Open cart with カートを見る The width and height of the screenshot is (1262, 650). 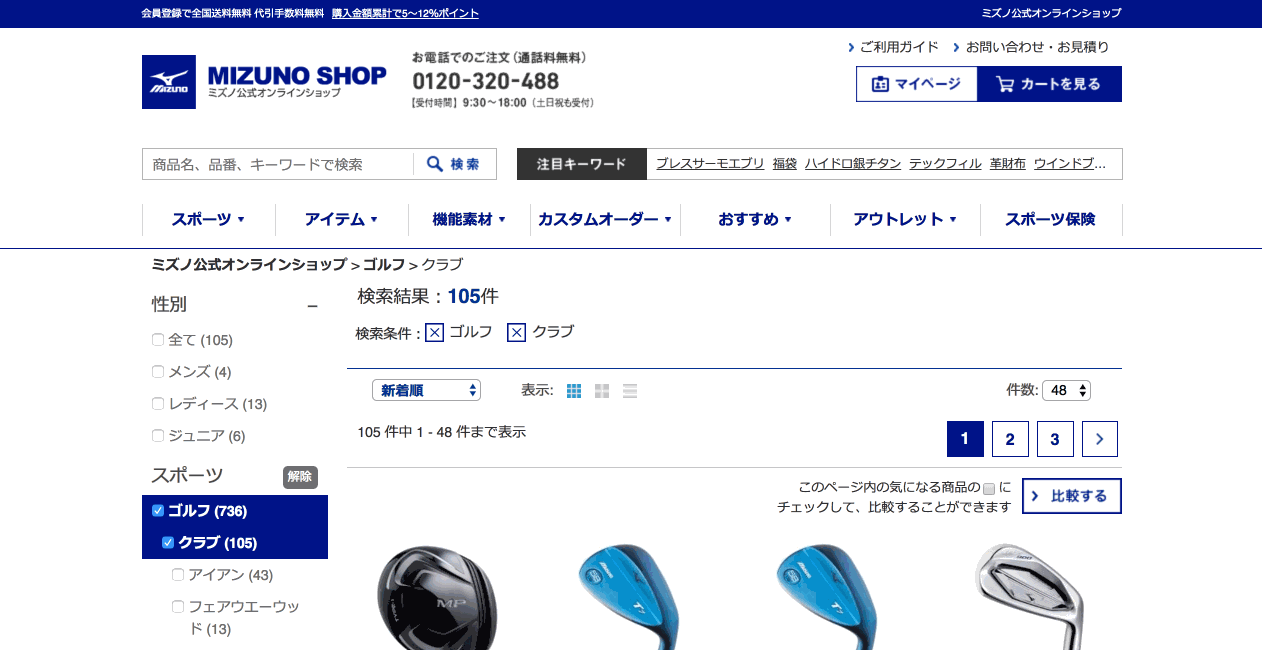click(x=1049, y=84)
